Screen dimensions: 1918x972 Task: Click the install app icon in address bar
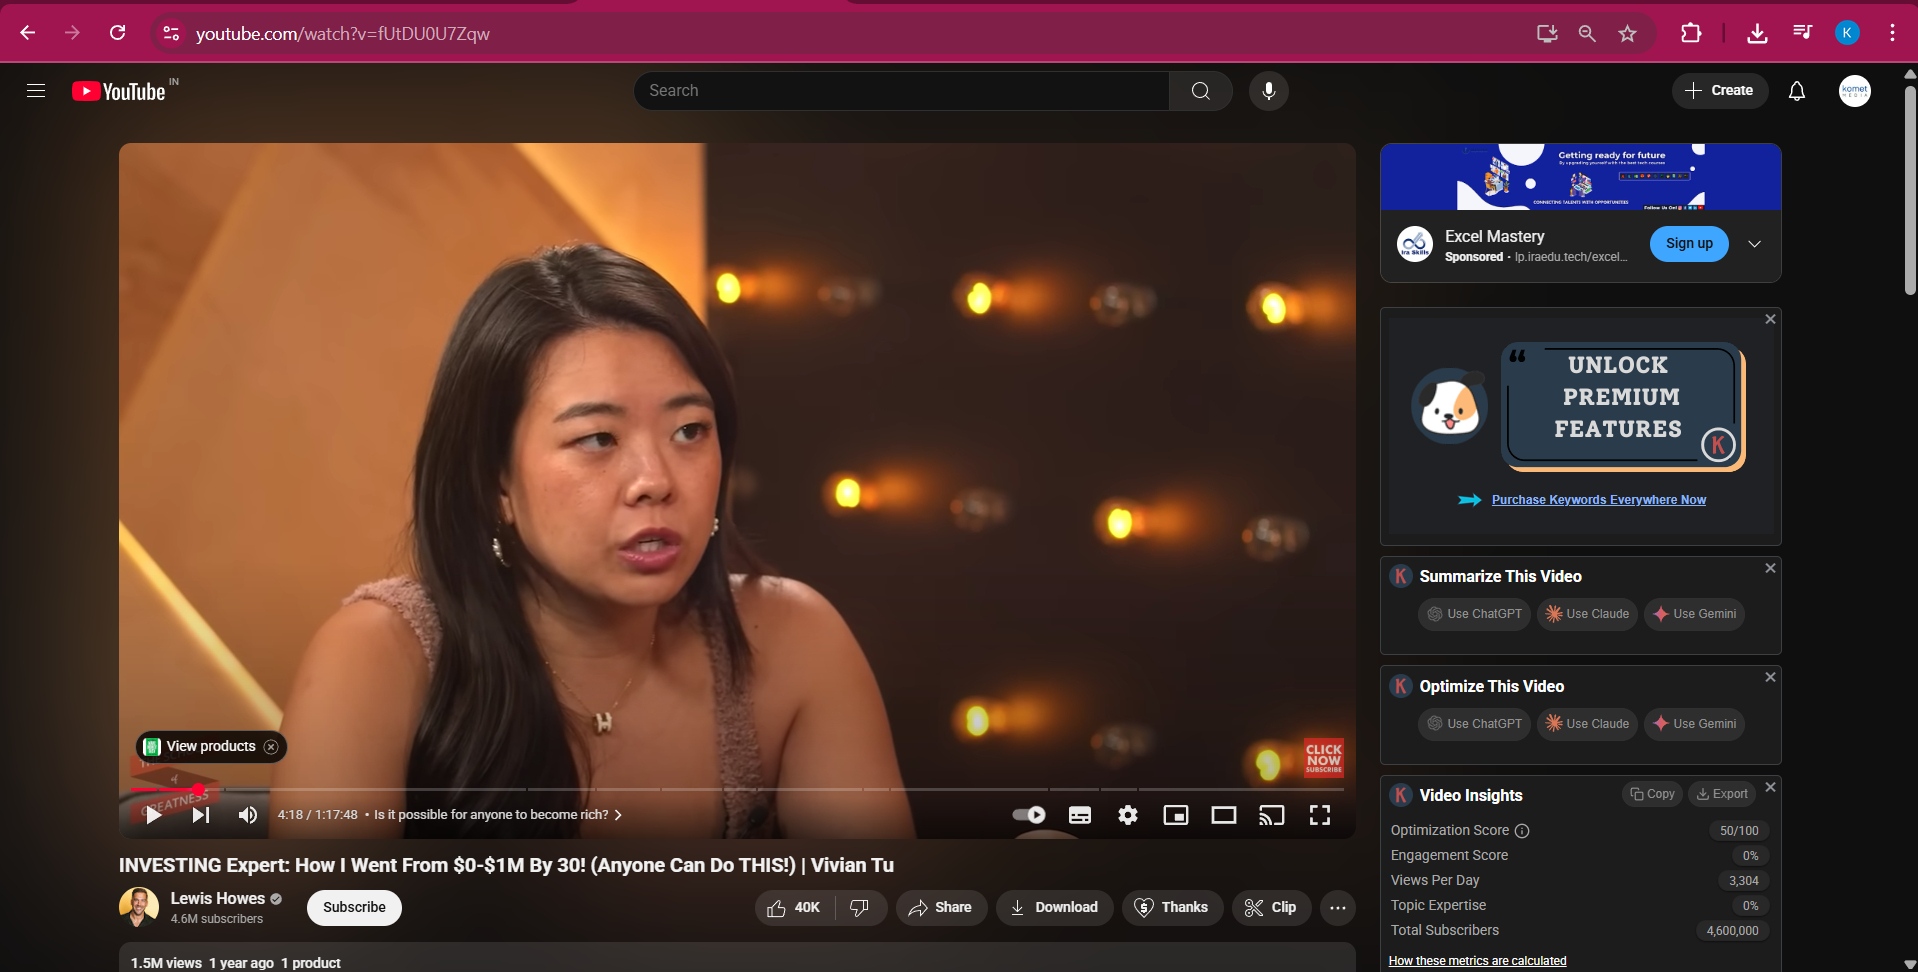pos(1547,33)
